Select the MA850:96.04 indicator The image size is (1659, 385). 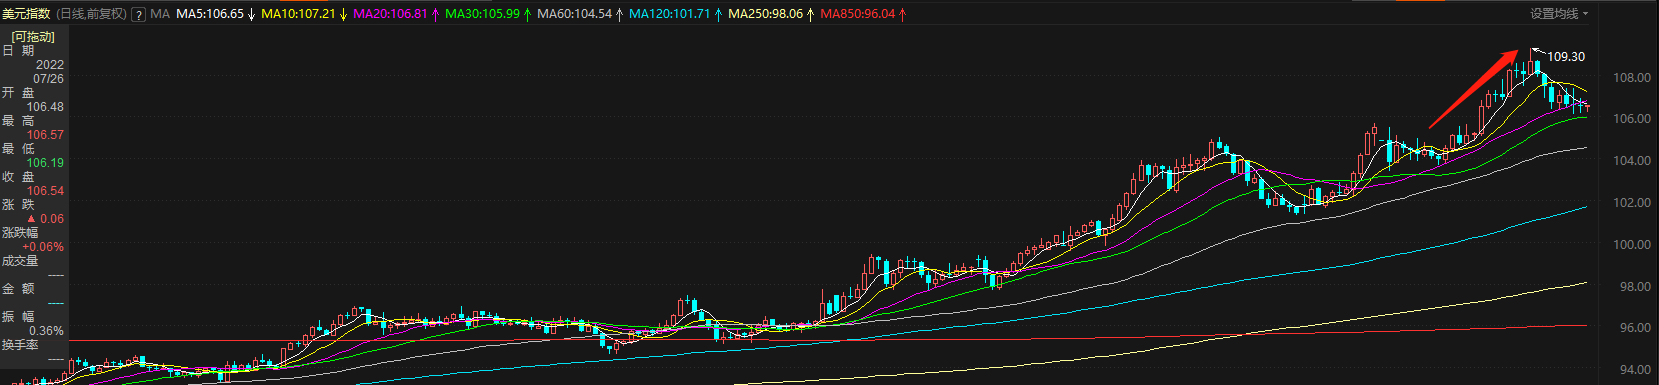[x=857, y=14]
